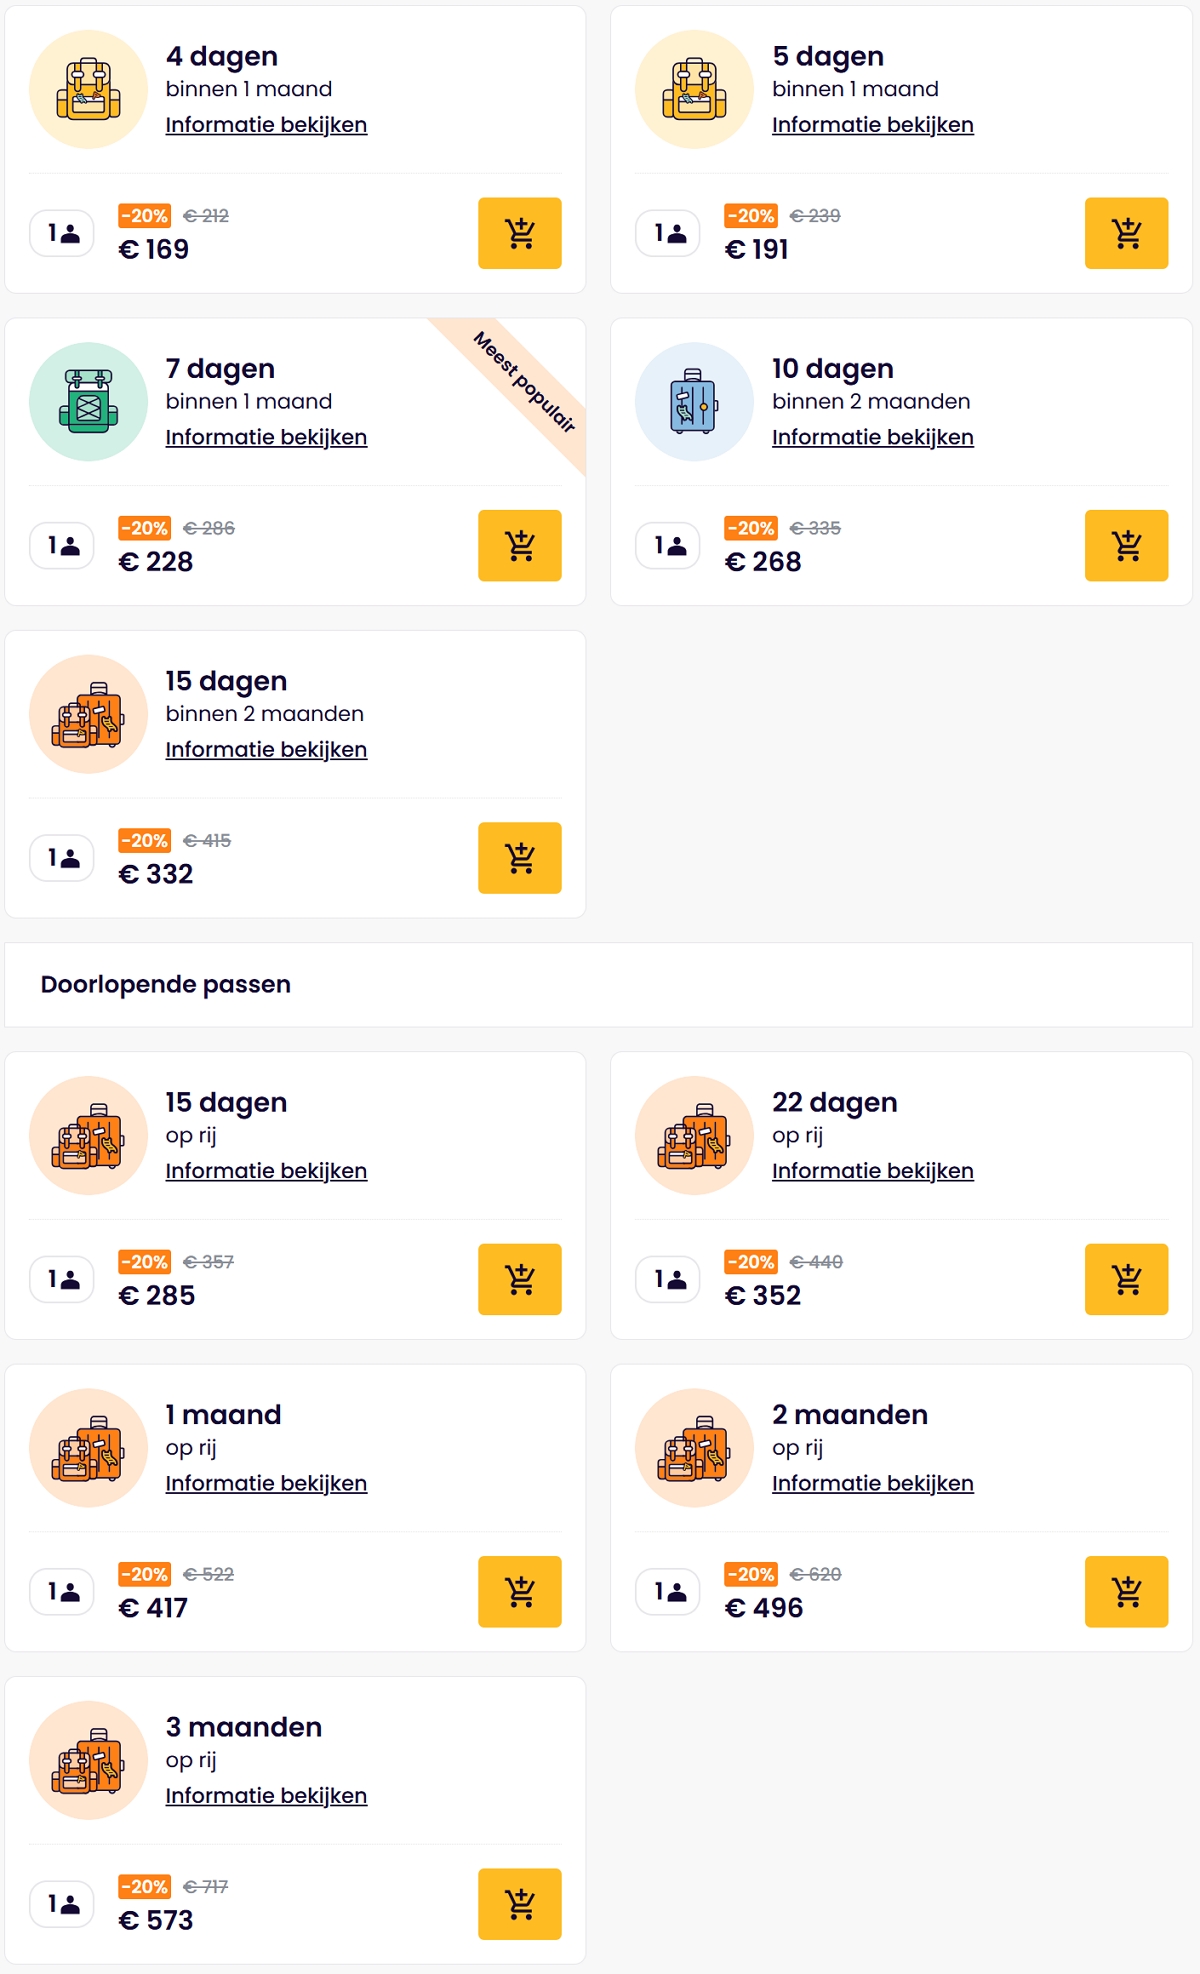Image resolution: width=1200 pixels, height=1974 pixels.
Task: Add the 7 dagen pass to cart
Action: click(x=519, y=545)
